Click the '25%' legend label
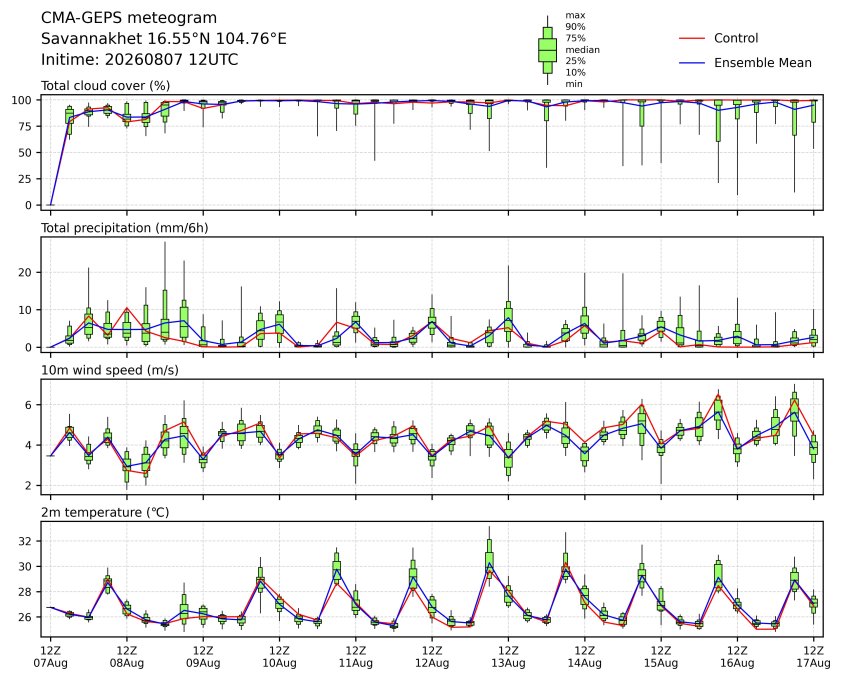The height and width of the screenshot is (680, 842). coord(575,61)
